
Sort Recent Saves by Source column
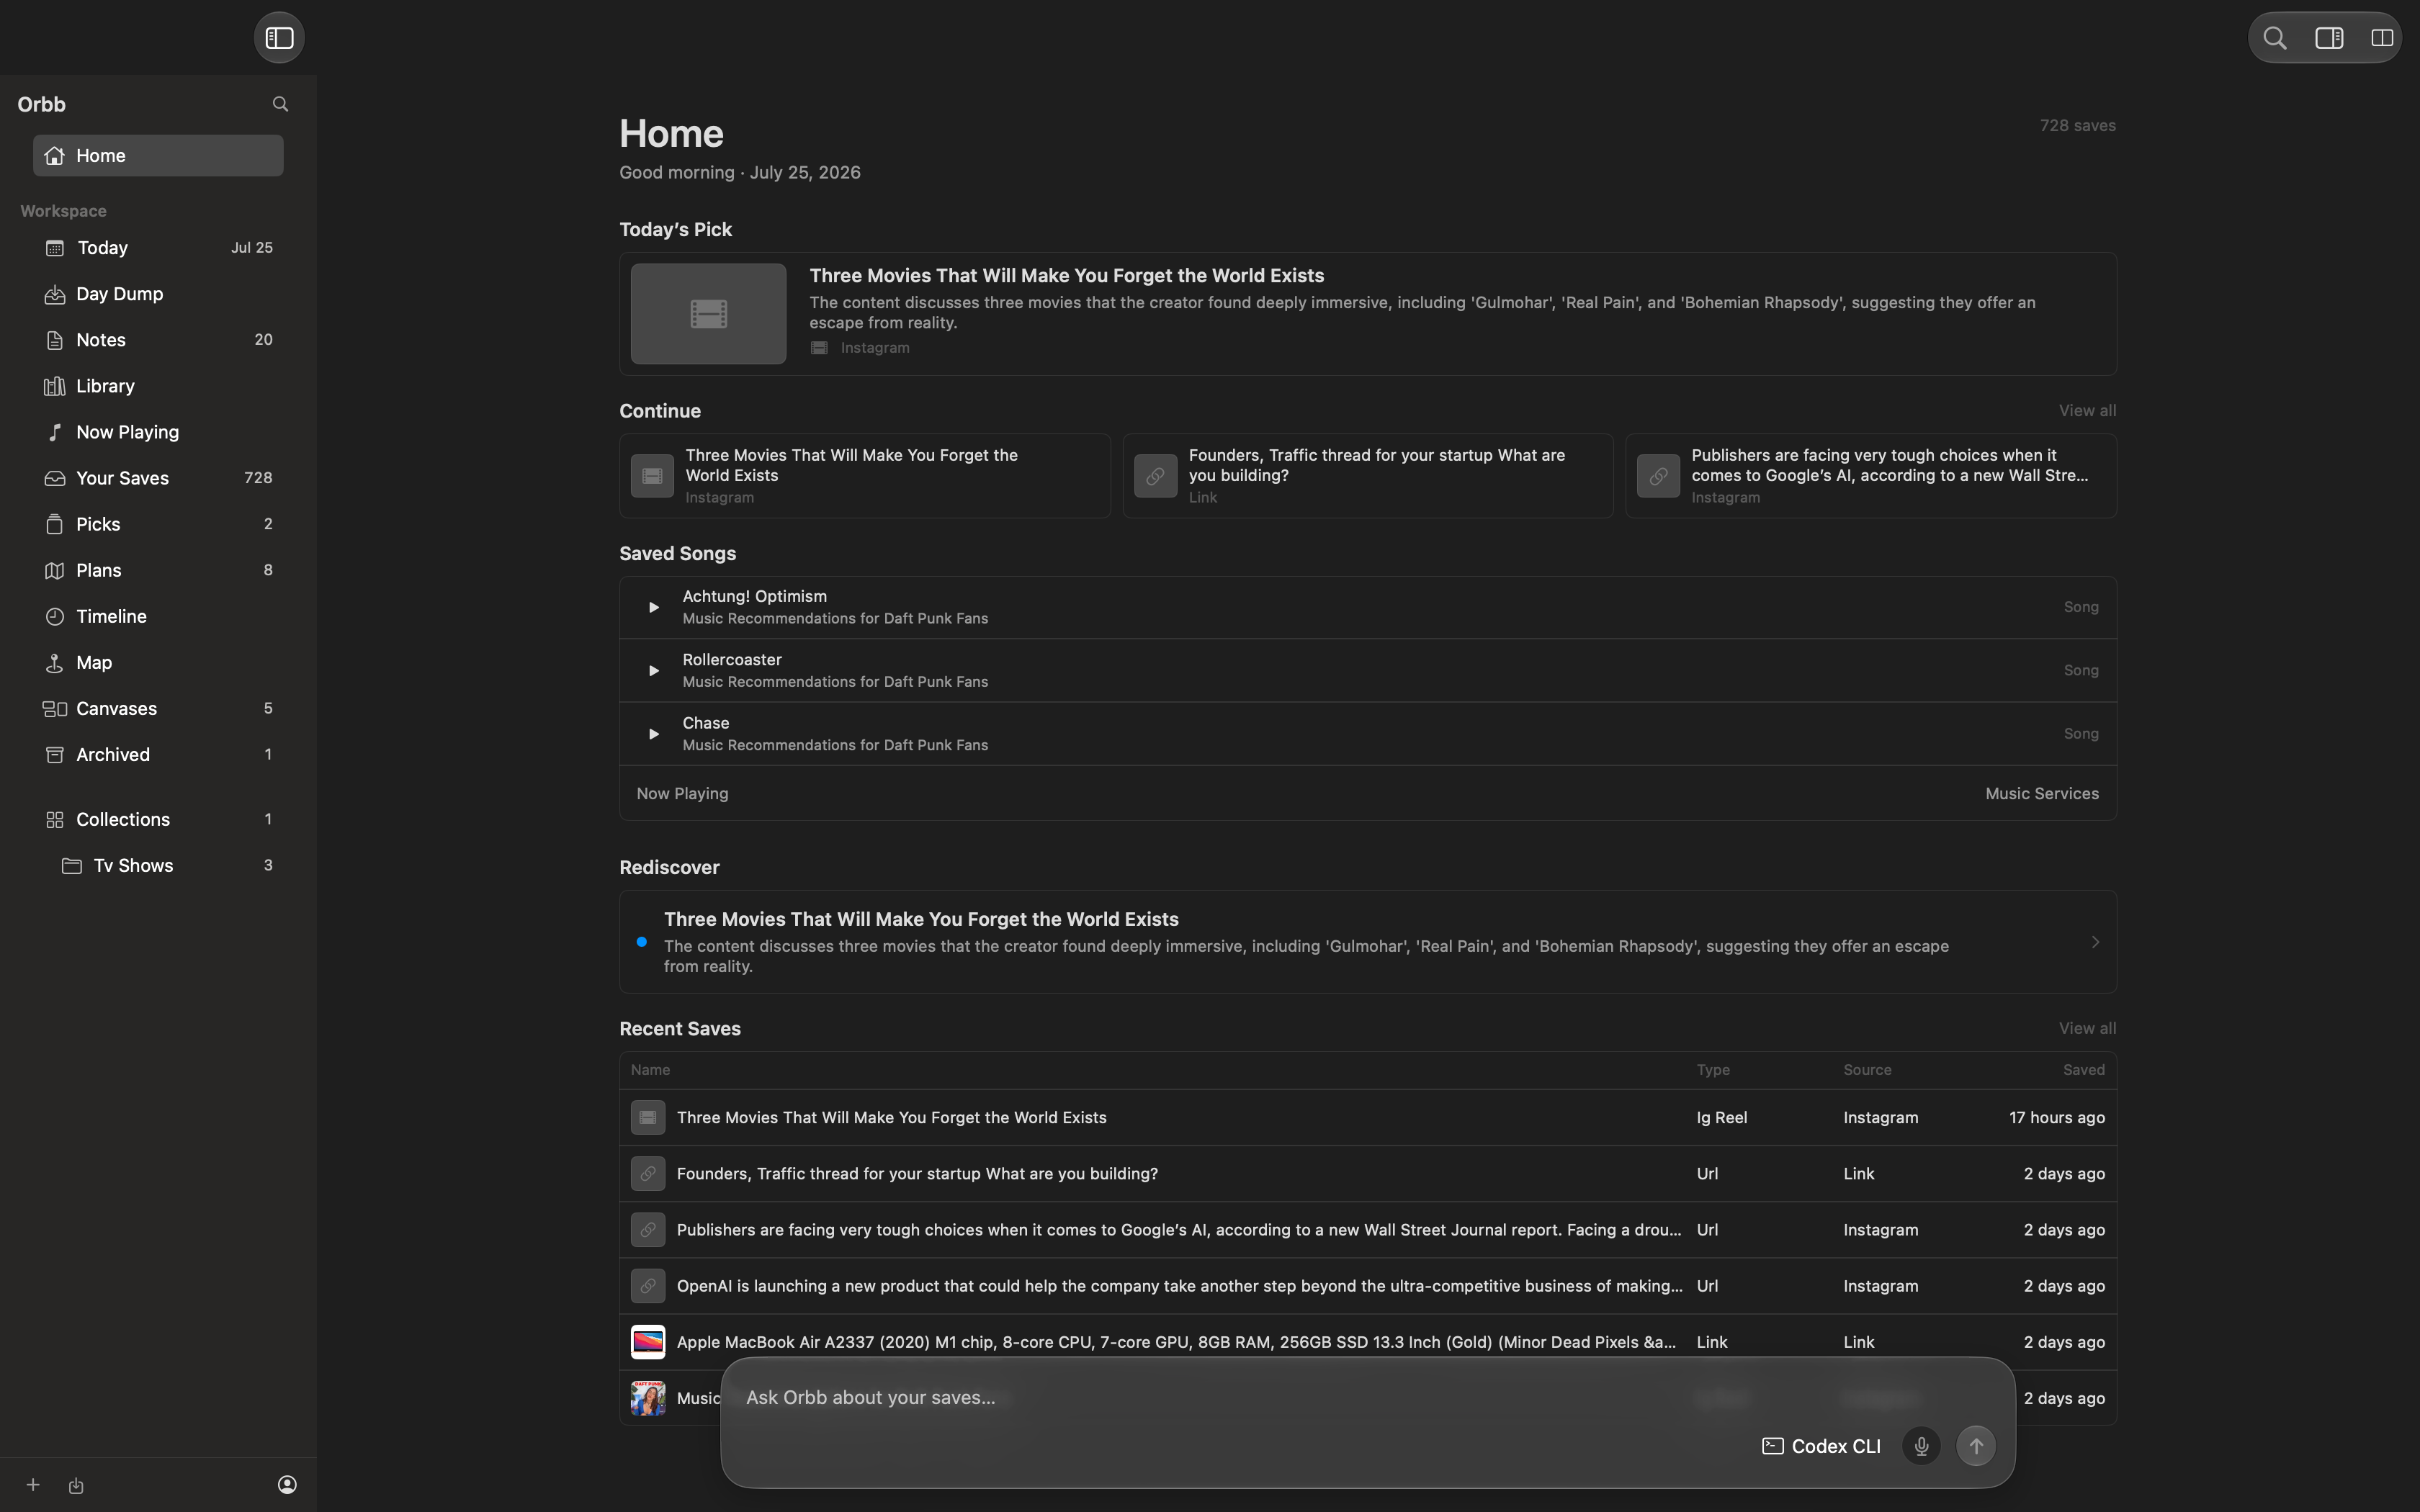point(1867,1070)
